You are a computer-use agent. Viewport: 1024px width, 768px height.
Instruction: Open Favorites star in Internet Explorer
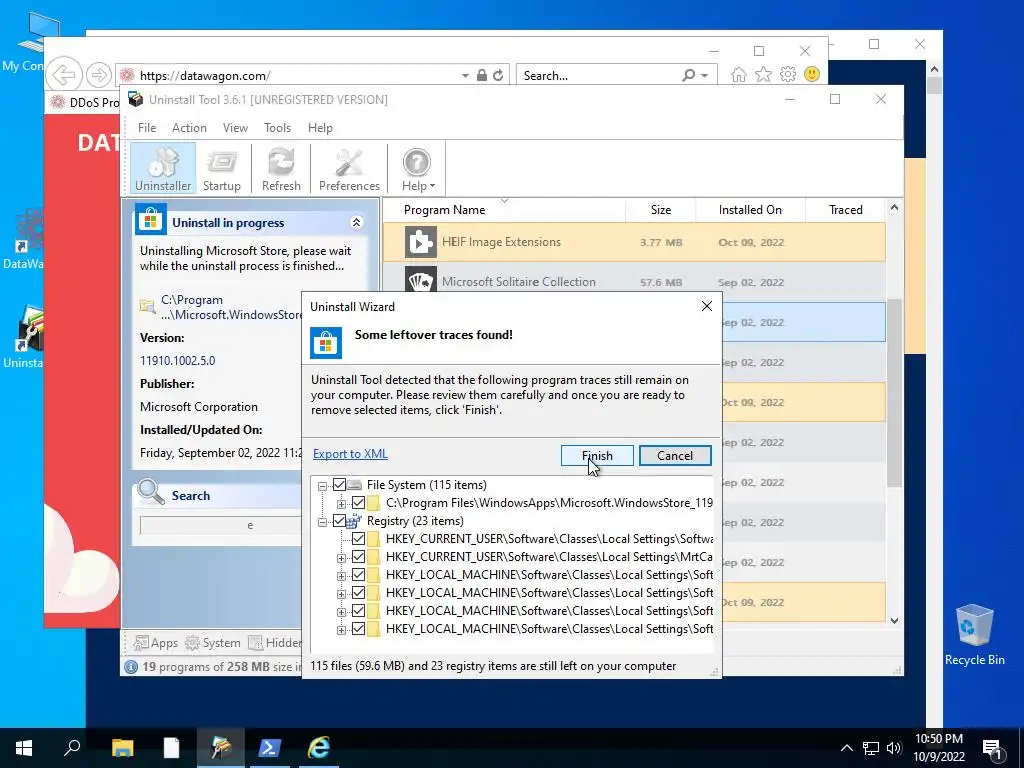(x=763, y=74)
